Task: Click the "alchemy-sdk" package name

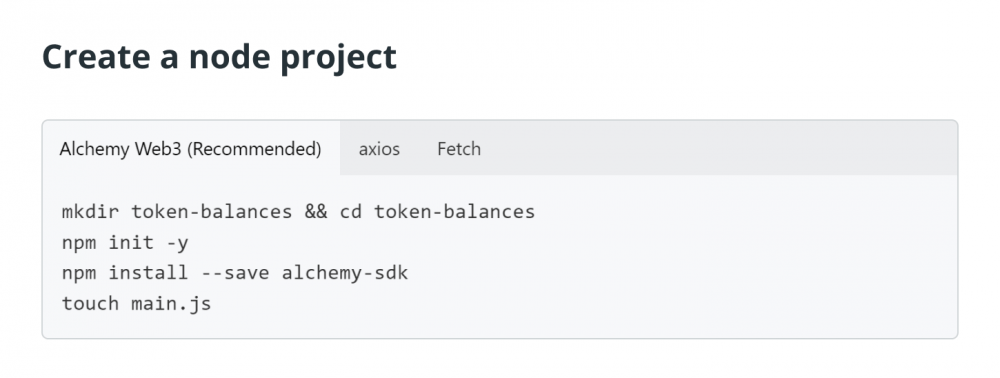Action: (344, 274)
